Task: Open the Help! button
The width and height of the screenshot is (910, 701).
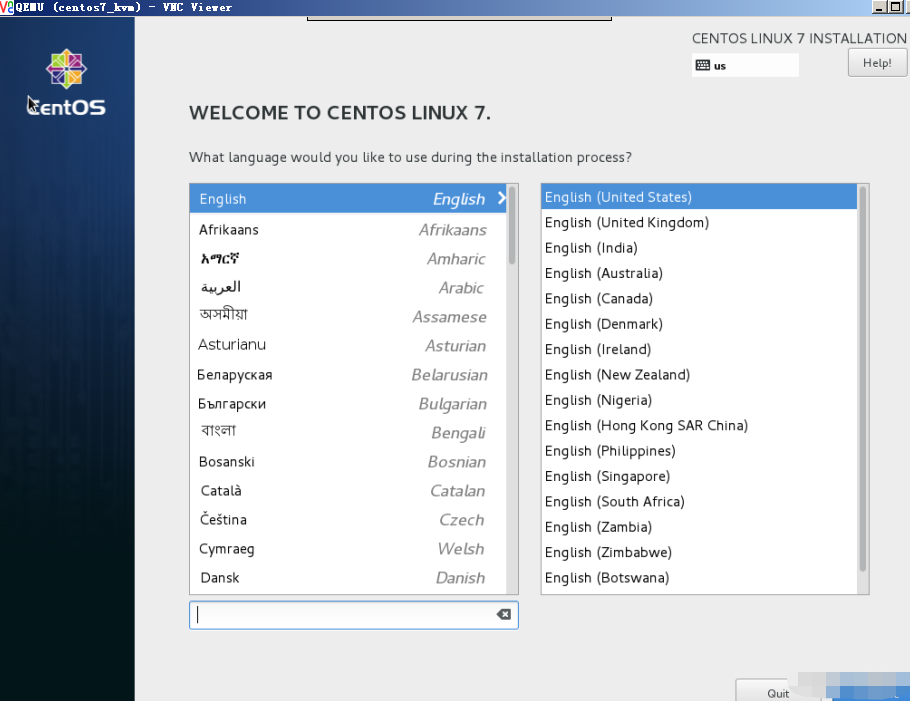Action: click(877, 63)
